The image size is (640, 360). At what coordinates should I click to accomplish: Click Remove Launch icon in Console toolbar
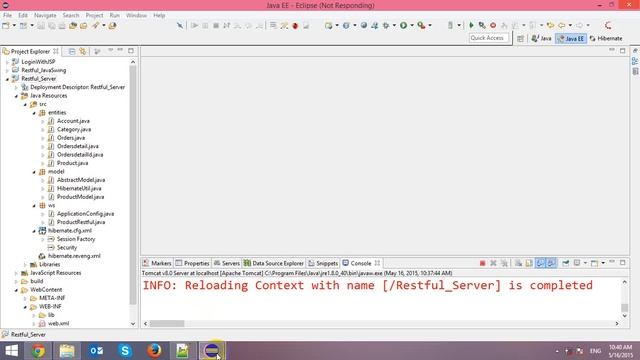[x=493, y=263]
